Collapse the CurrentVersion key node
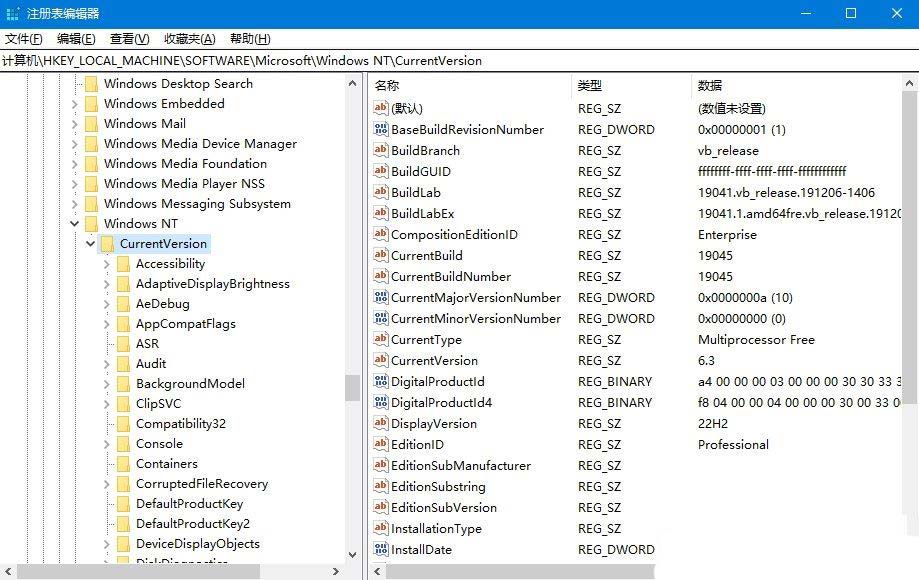The height and width of the screenshot is (580, 919). (x=90, y=243)
